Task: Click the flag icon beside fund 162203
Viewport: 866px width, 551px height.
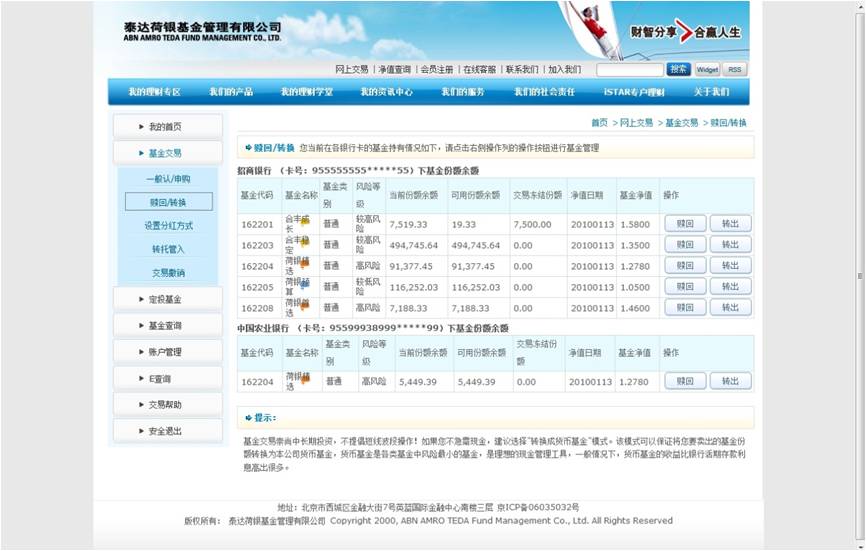Action: pos(304,241)
